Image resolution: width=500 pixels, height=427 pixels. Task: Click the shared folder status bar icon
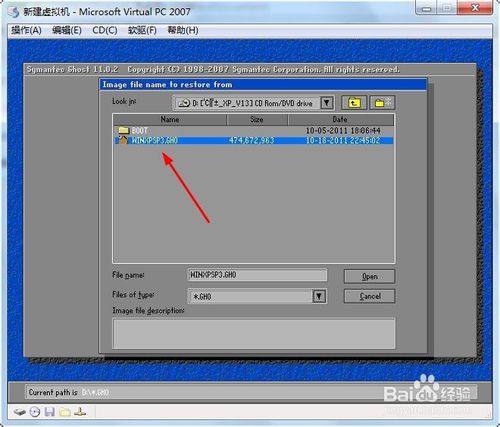pyautogui.click(x=65, y=412)
